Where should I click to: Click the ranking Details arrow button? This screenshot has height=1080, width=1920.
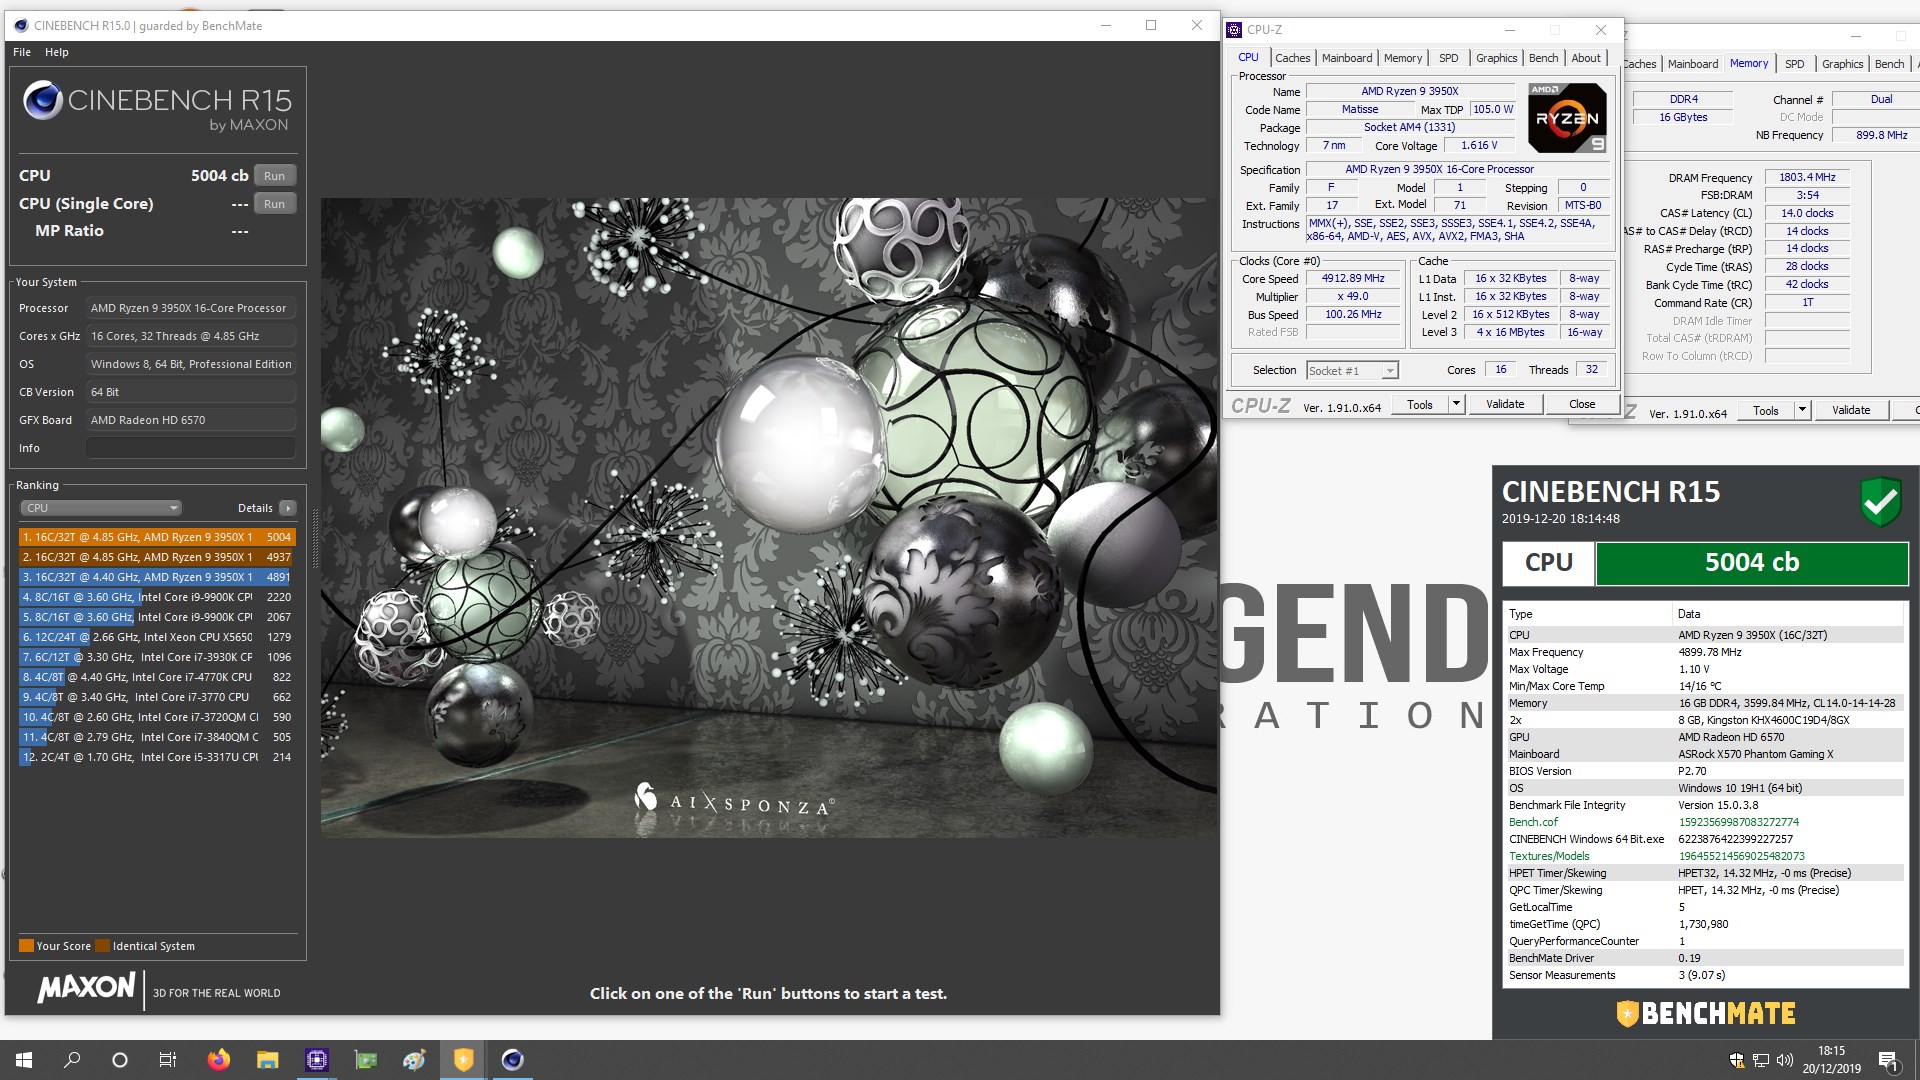coord(288,508)
